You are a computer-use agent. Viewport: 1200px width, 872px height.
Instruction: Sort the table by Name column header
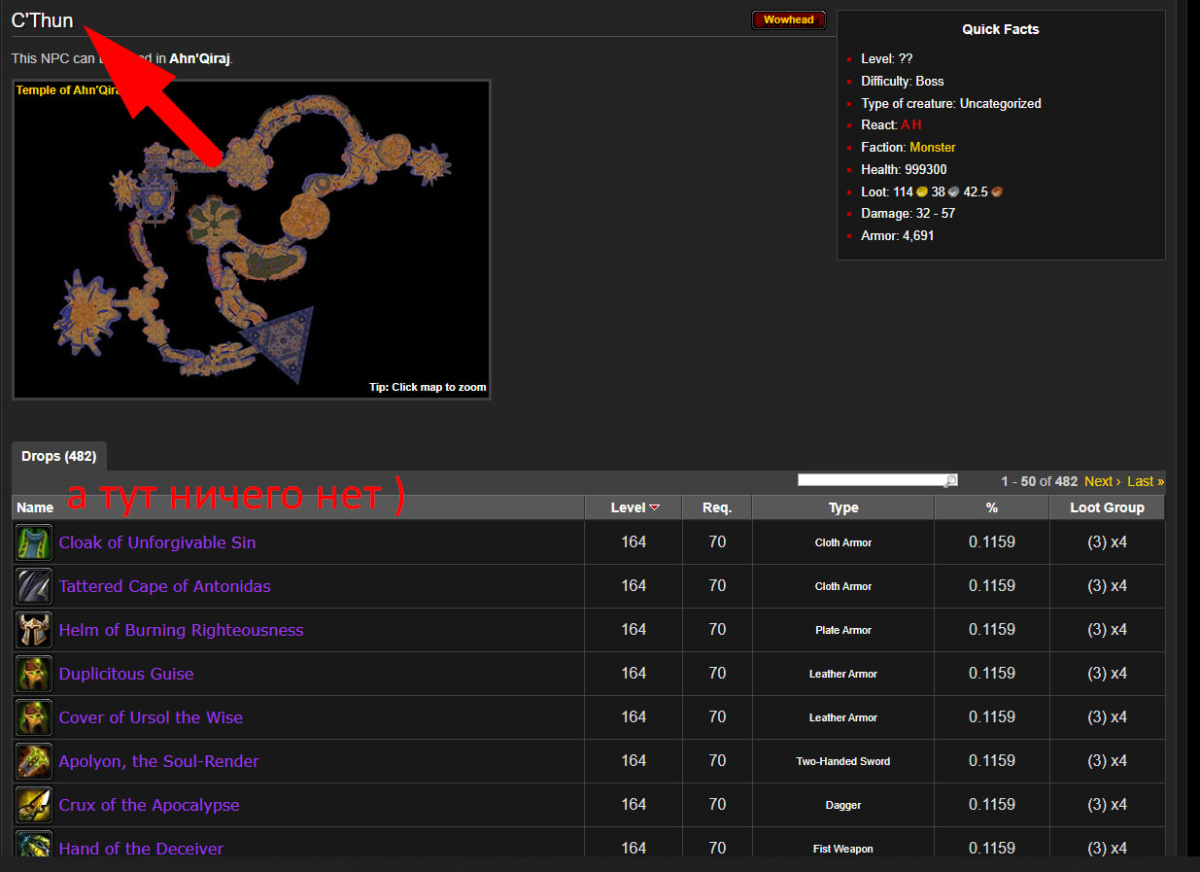35,508
